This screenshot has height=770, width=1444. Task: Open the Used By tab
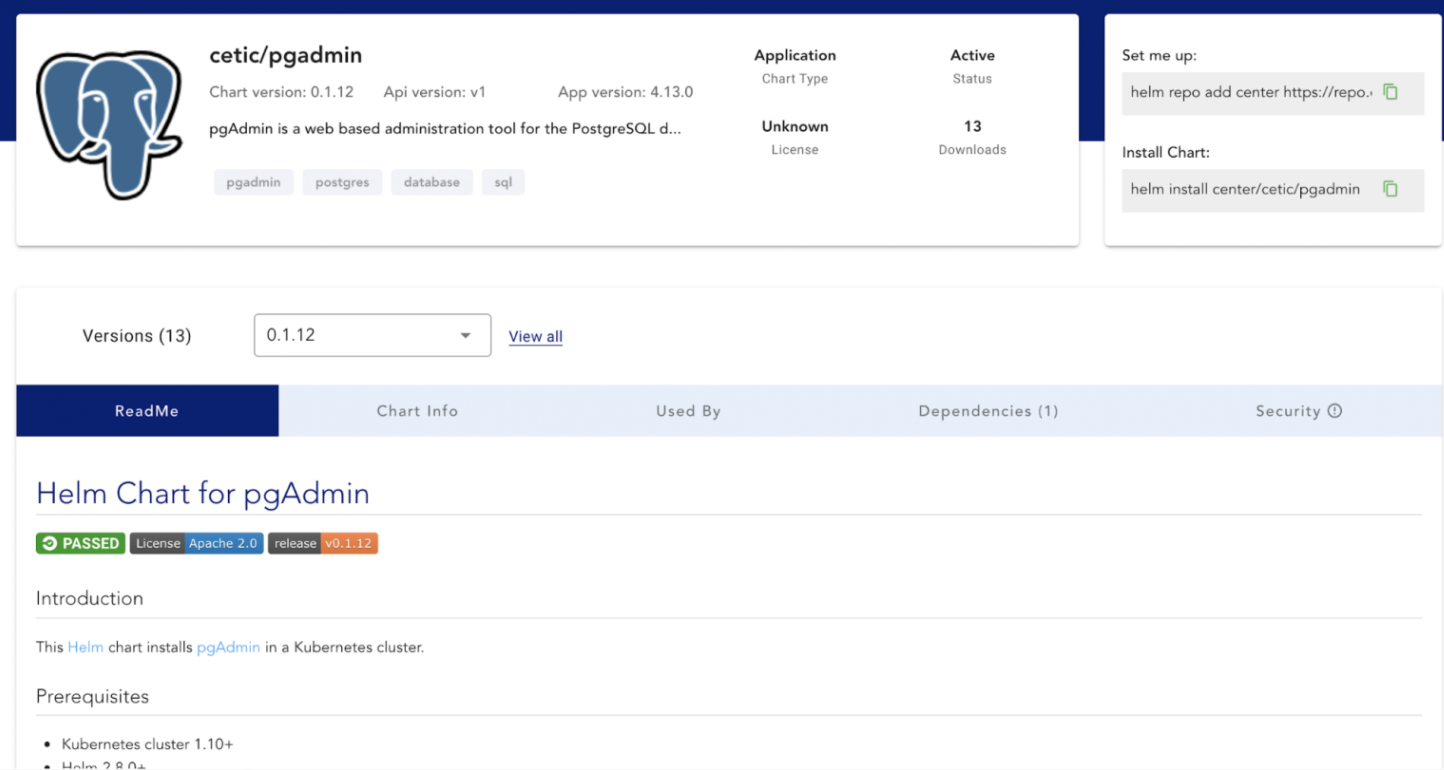click(688, 411)
